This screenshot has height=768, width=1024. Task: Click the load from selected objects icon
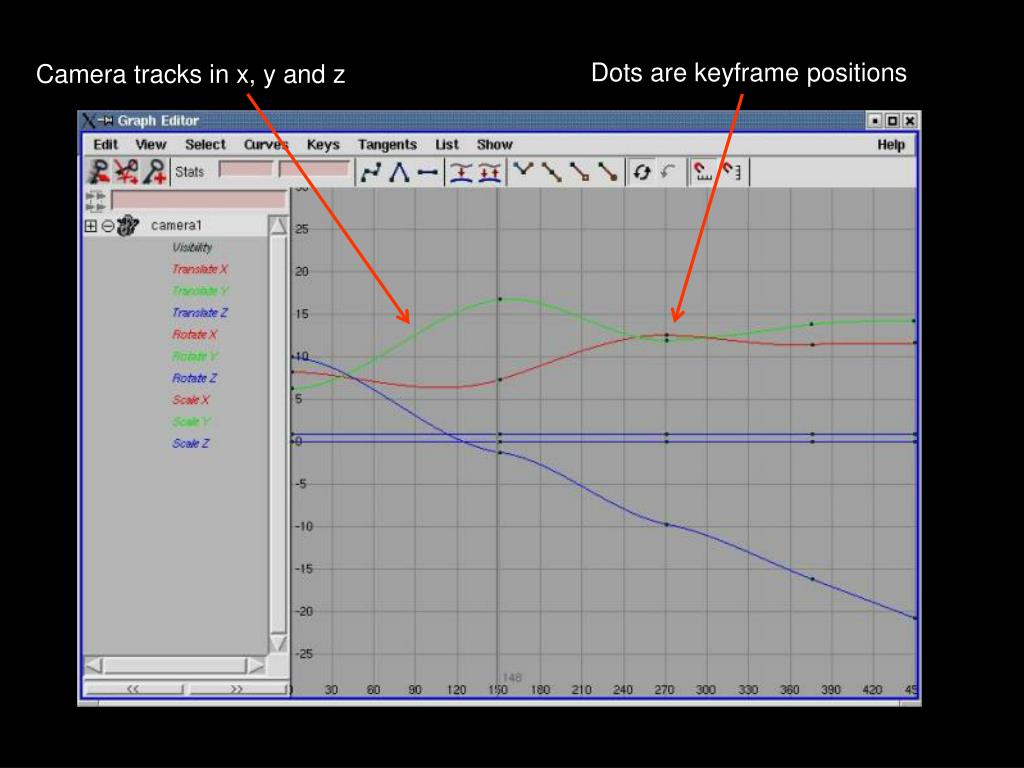667,172
